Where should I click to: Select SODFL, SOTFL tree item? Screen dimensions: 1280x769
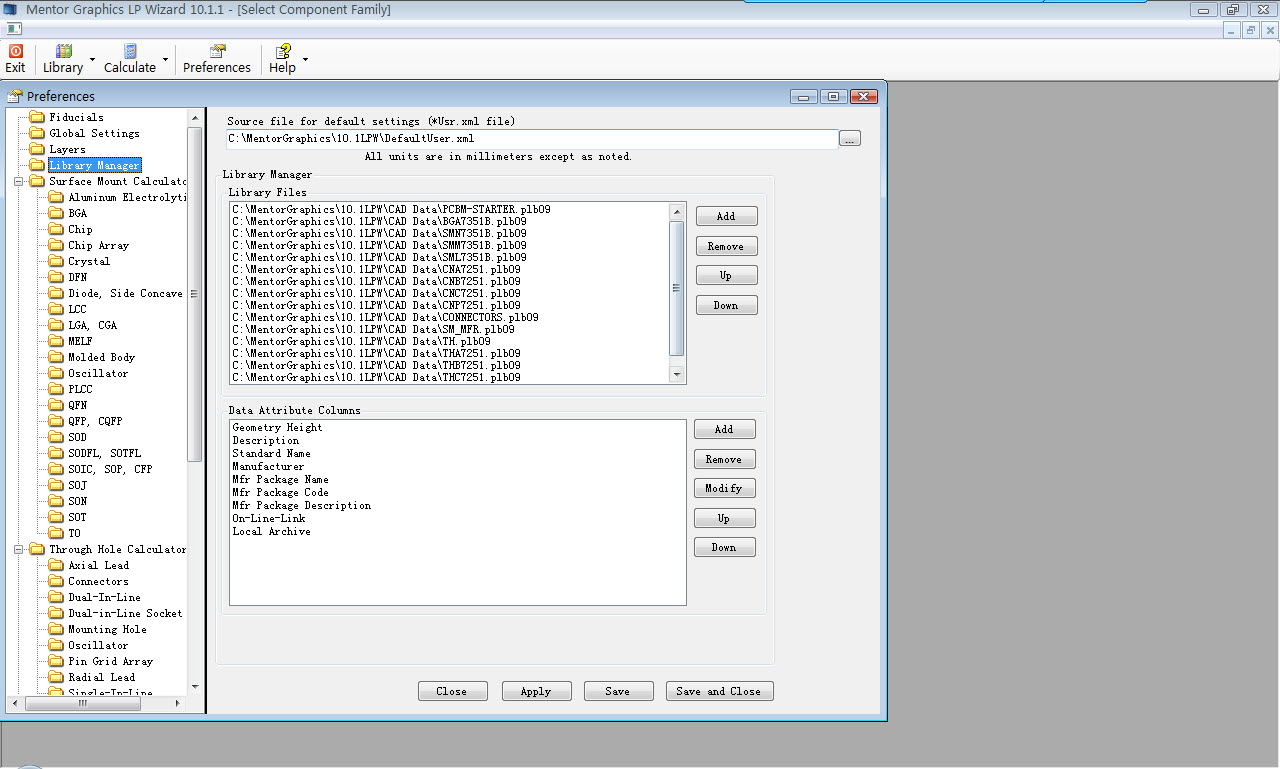point(104,453)
